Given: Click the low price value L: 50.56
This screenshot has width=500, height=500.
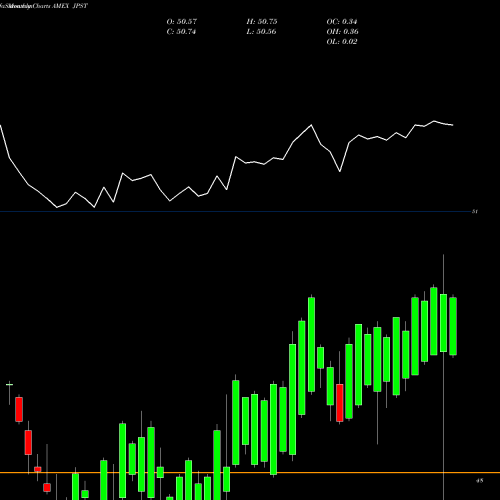Looking at the screenshot, I should [x=261, y=32].
